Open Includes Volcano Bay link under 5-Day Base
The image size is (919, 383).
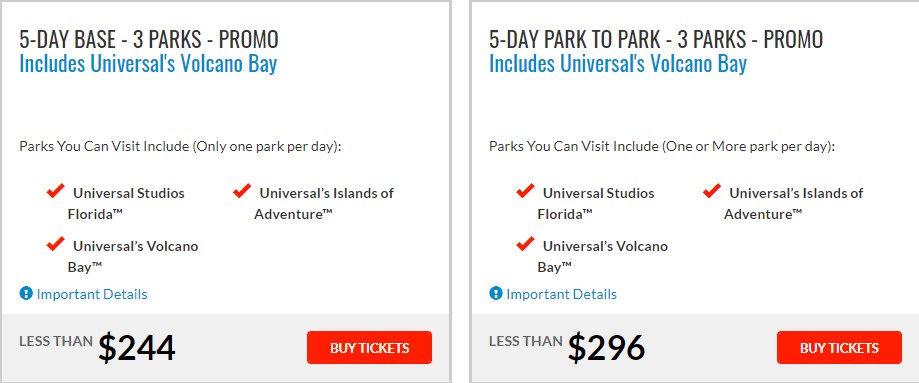pos(148,64)
